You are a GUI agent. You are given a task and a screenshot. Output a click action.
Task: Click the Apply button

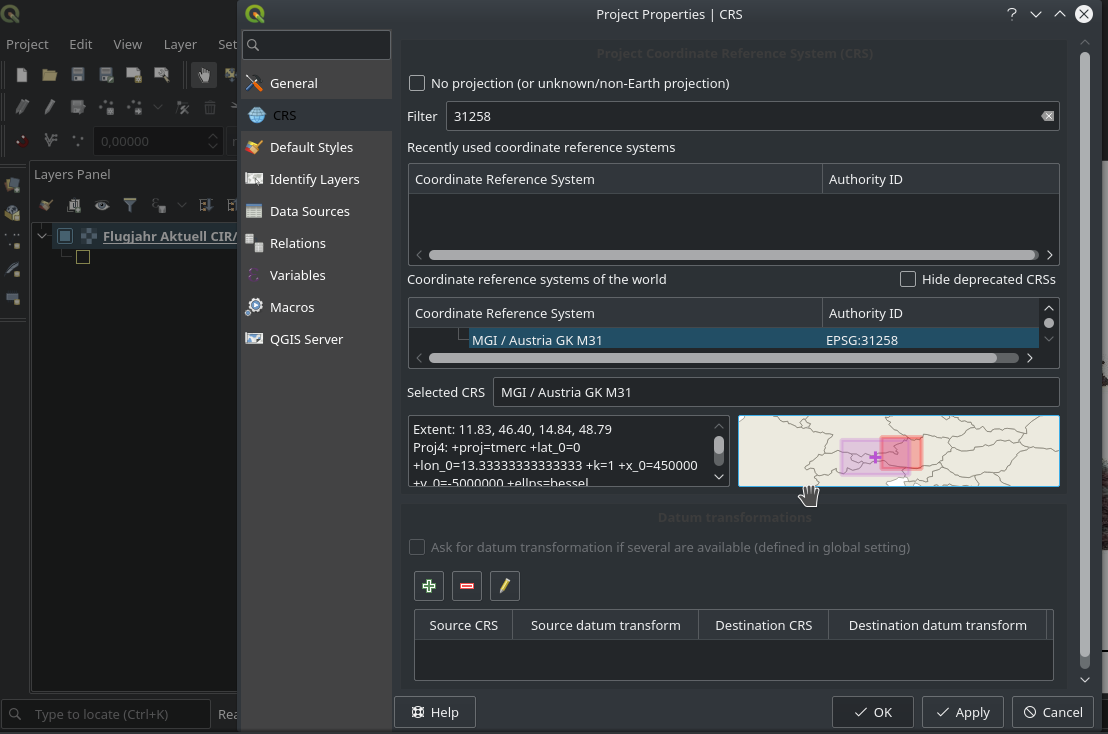[x=962, y=712]
